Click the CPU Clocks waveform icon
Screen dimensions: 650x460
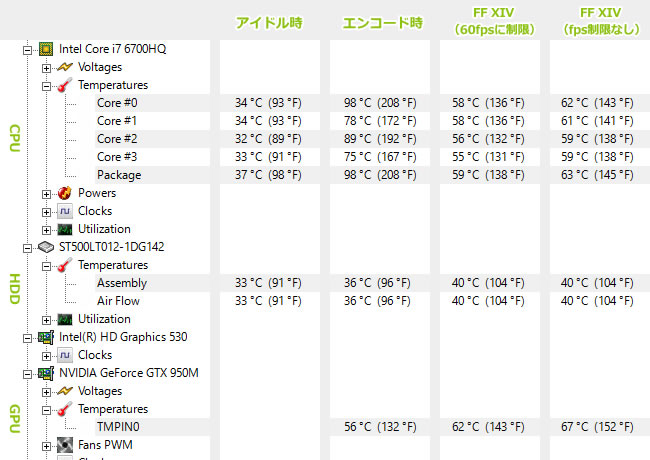65,211
